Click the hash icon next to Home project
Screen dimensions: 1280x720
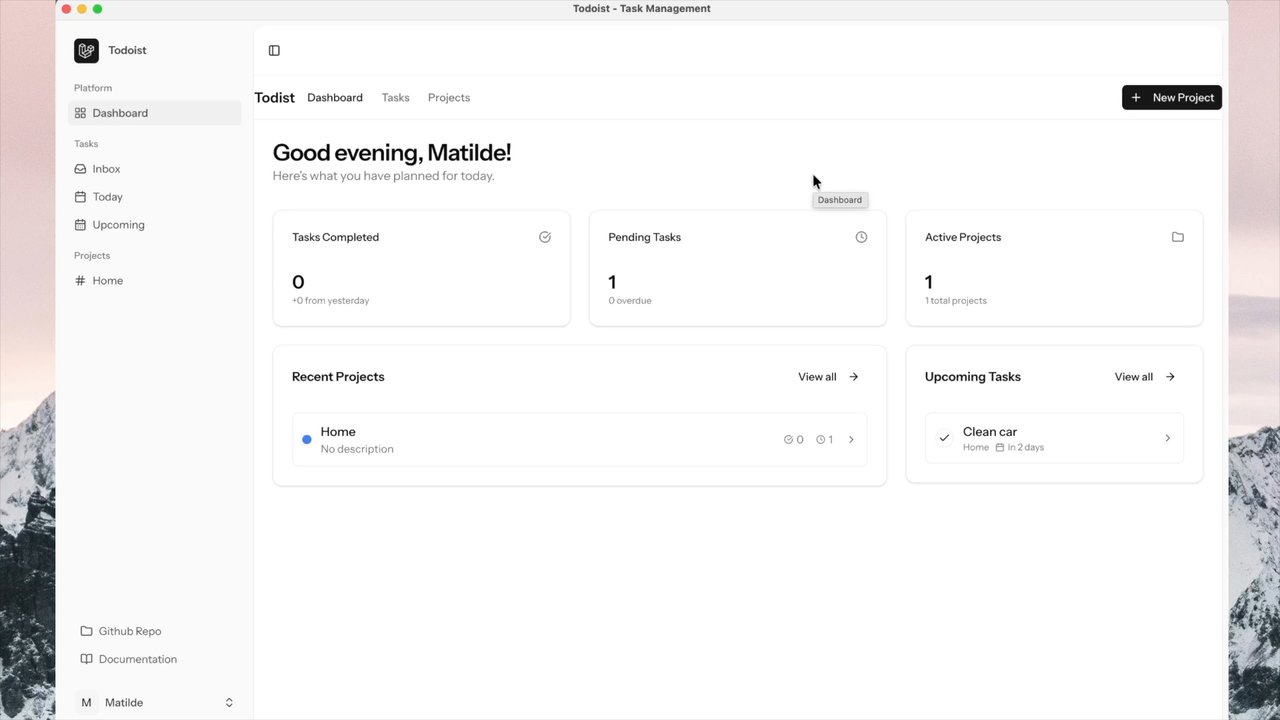click(x=80, y=281)
